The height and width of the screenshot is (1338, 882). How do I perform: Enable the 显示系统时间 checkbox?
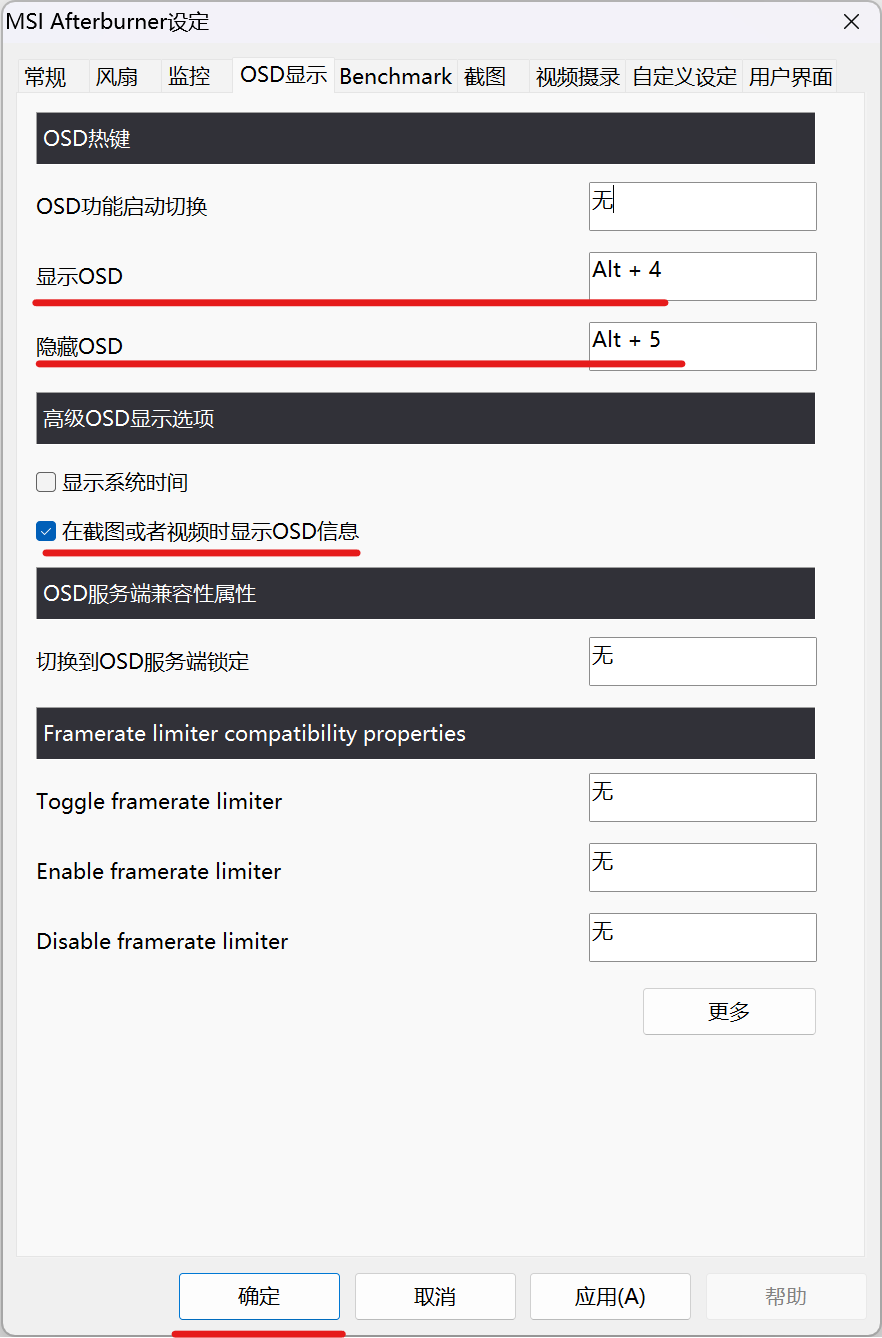[x=46, y=483]
